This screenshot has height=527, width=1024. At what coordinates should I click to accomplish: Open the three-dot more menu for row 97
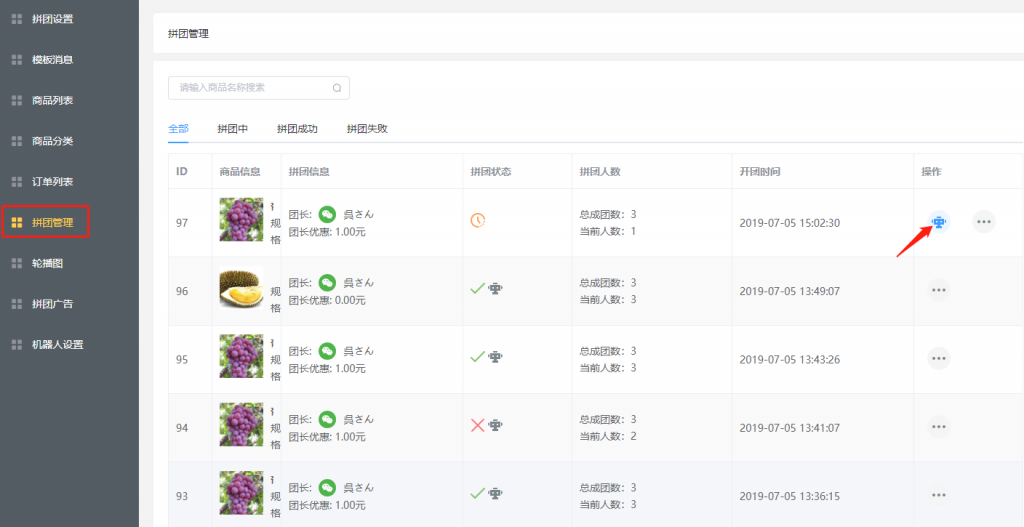click(984, 222)
